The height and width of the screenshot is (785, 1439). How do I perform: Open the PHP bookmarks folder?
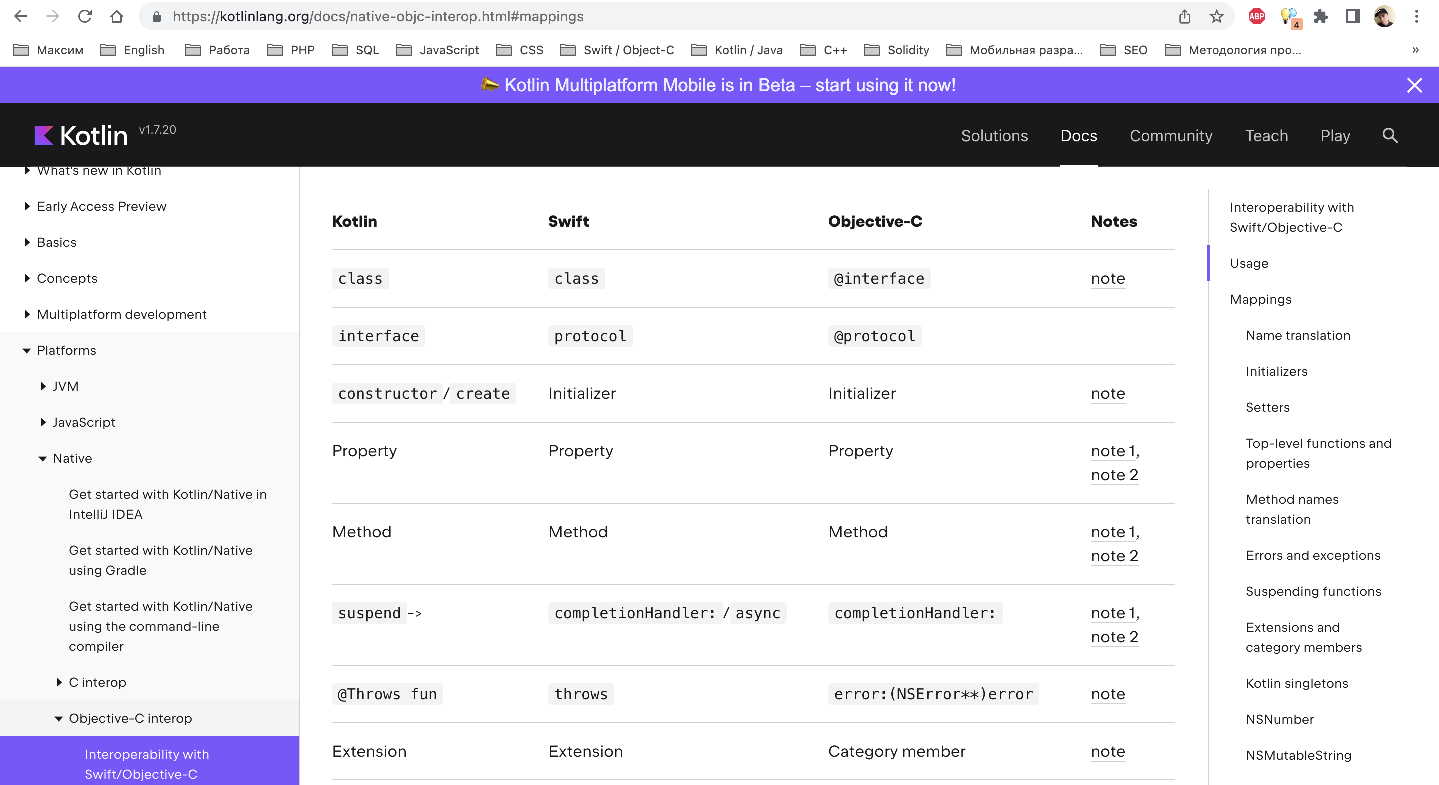click(x=291, y=50)
